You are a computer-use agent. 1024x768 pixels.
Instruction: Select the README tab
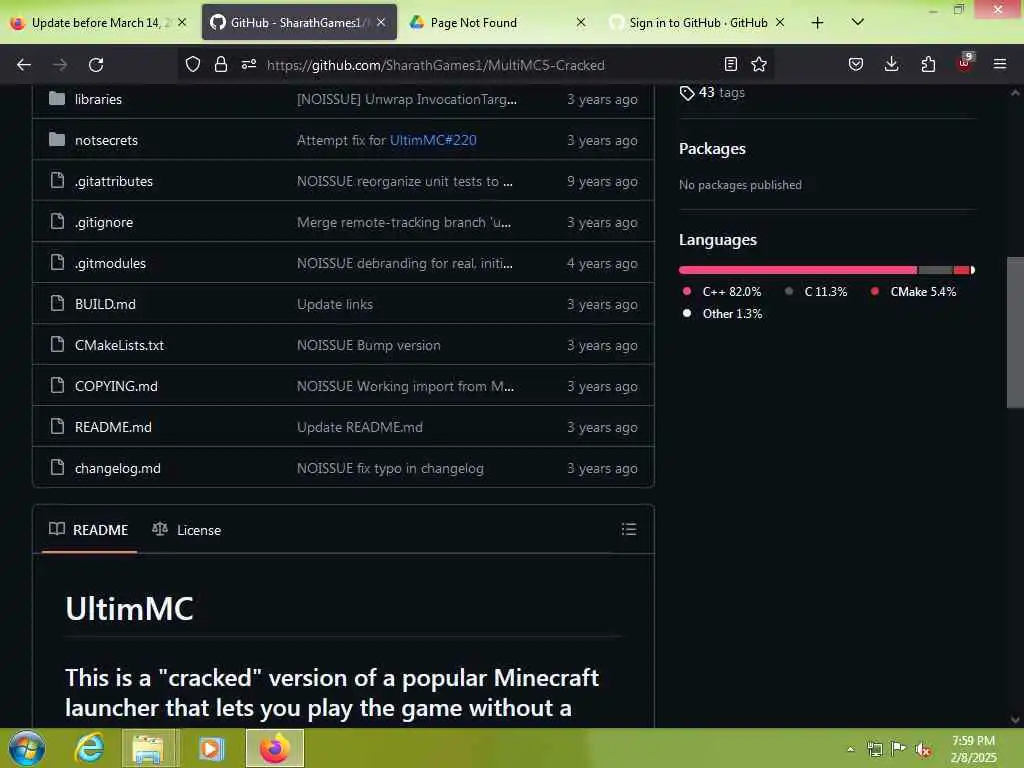click(x=89, y=530)
